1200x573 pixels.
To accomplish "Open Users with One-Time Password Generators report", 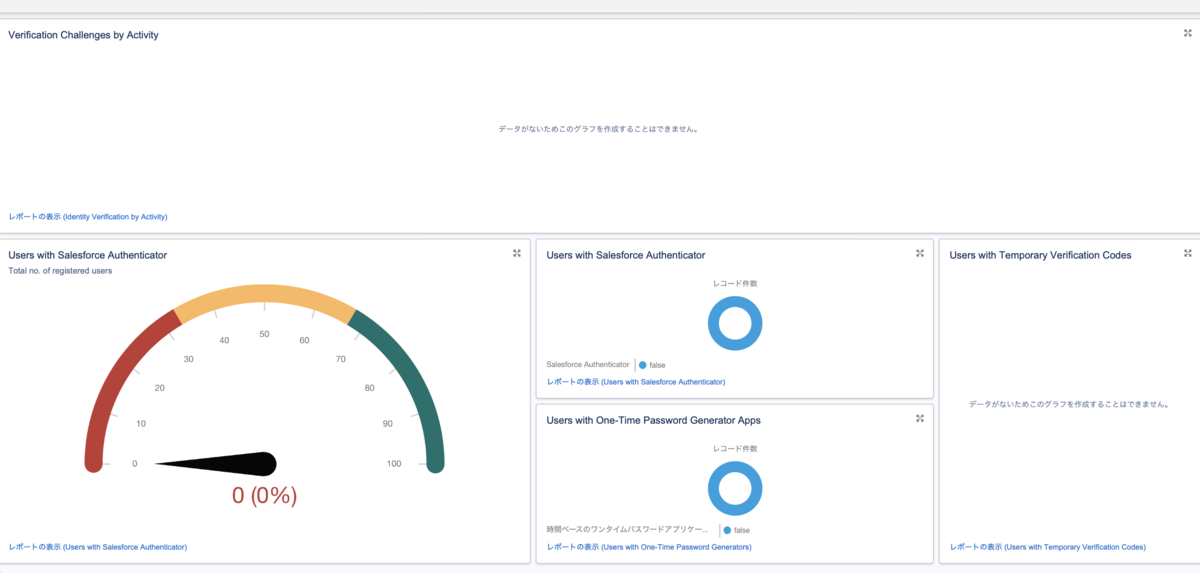I will pyautogui.click(x=649, y=547).
